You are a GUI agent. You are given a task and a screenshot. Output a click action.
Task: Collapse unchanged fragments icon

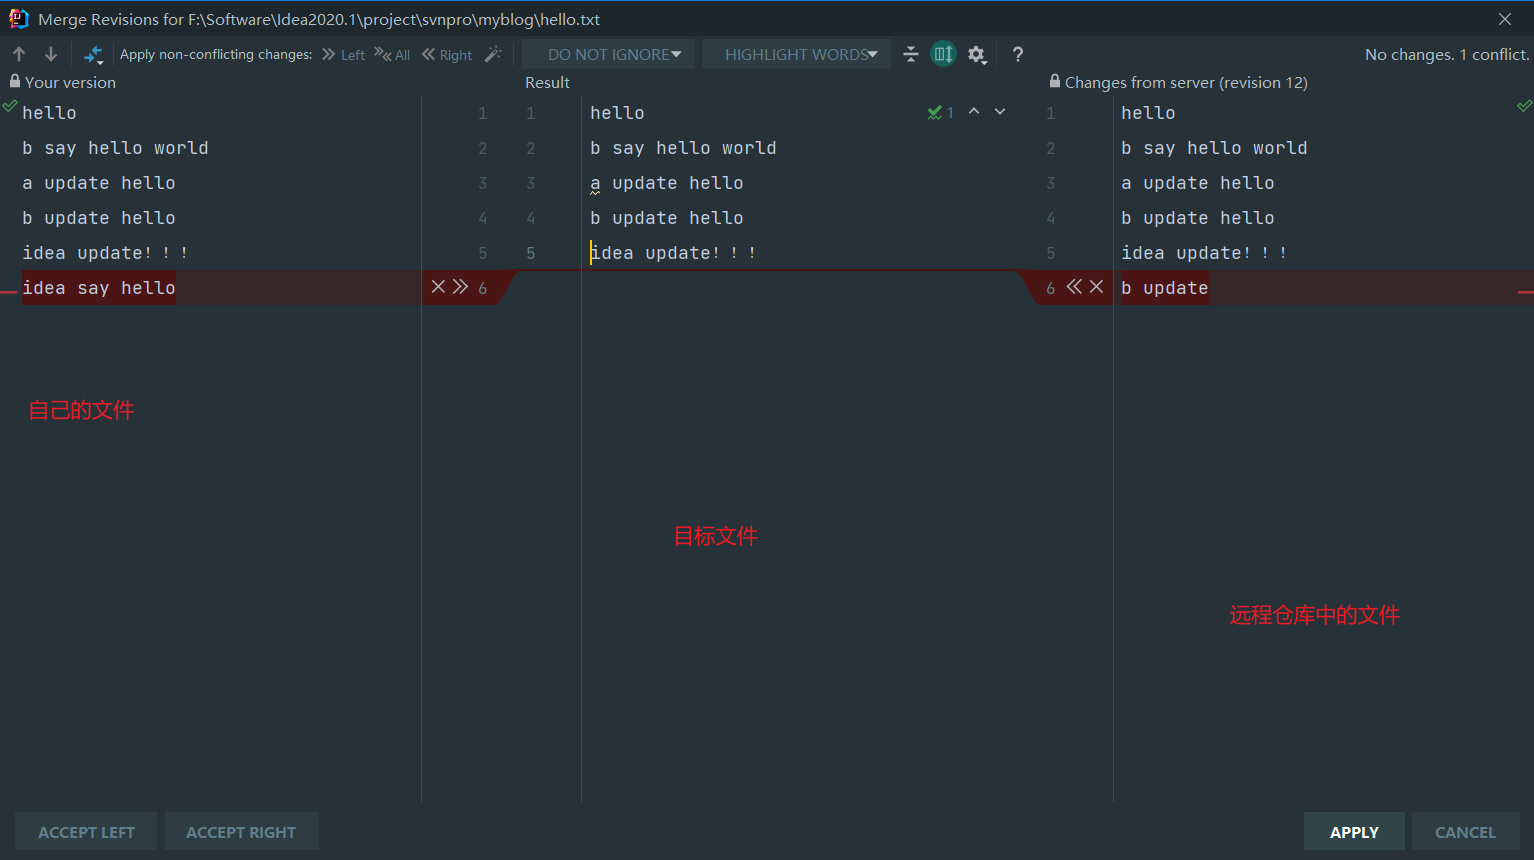[910, 54]
